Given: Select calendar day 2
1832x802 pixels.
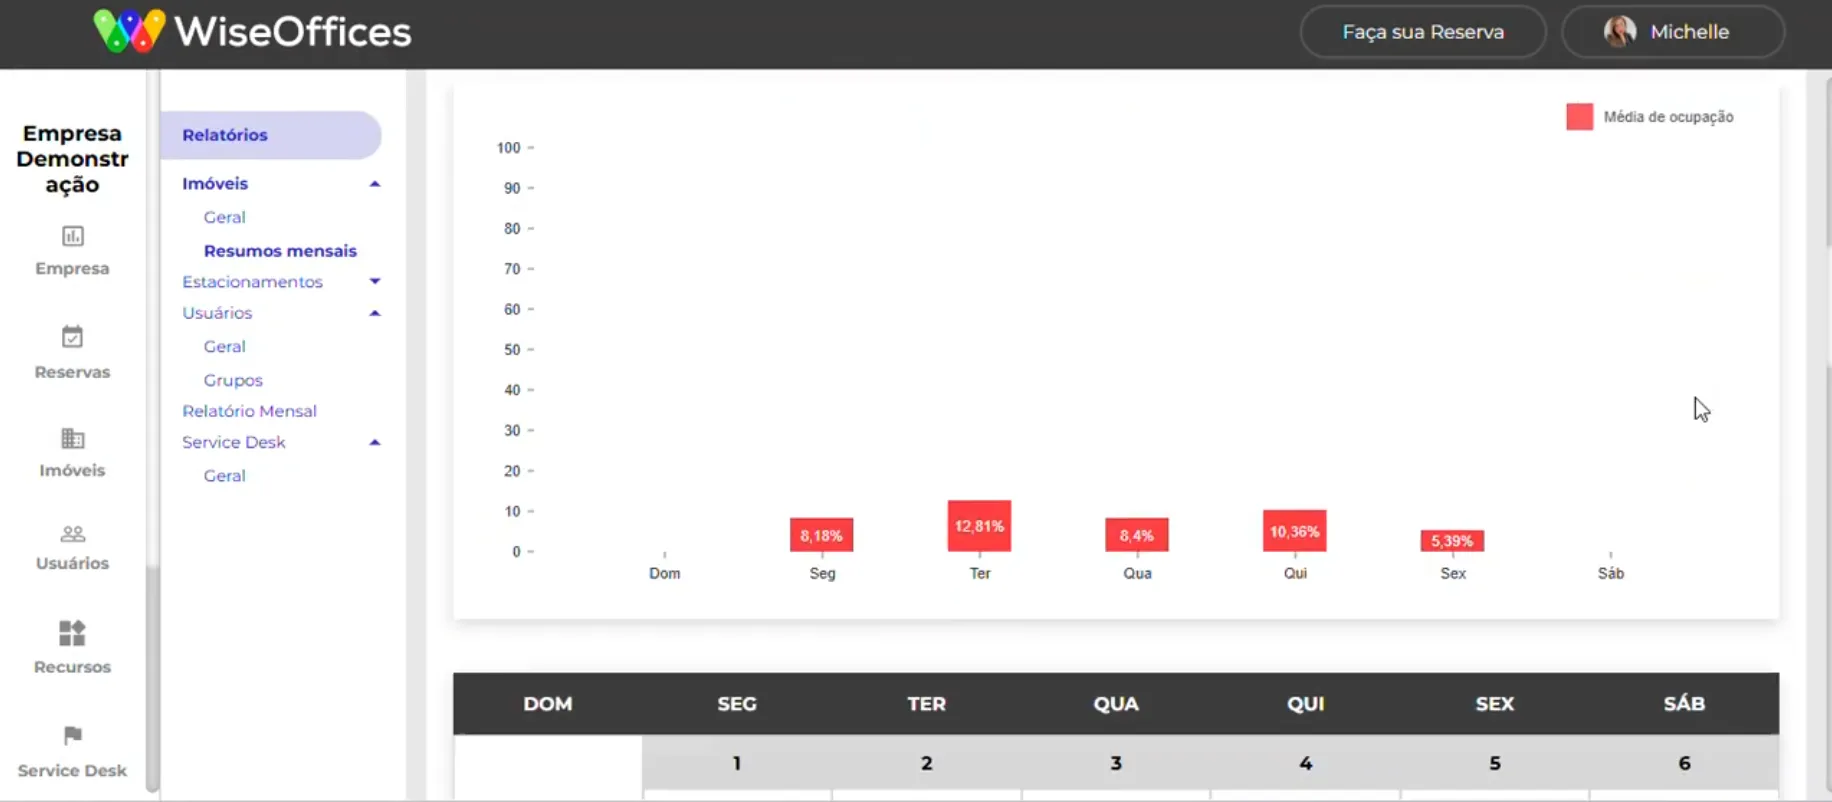Looking at the screenshot, I should click(926, 764).
